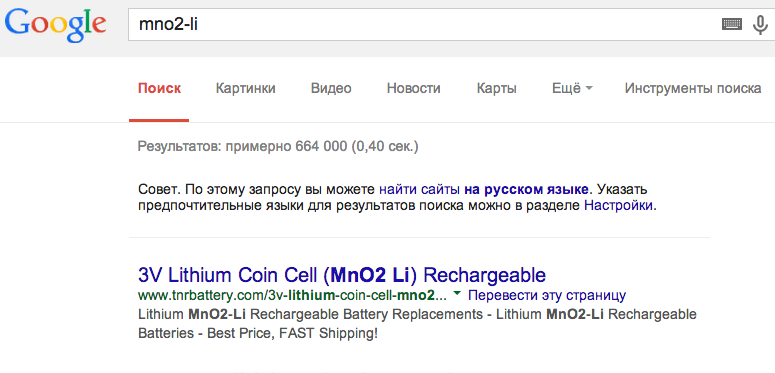Click Перевести эту страницу link
Screen dimensions: 775x373
point(547,295)
